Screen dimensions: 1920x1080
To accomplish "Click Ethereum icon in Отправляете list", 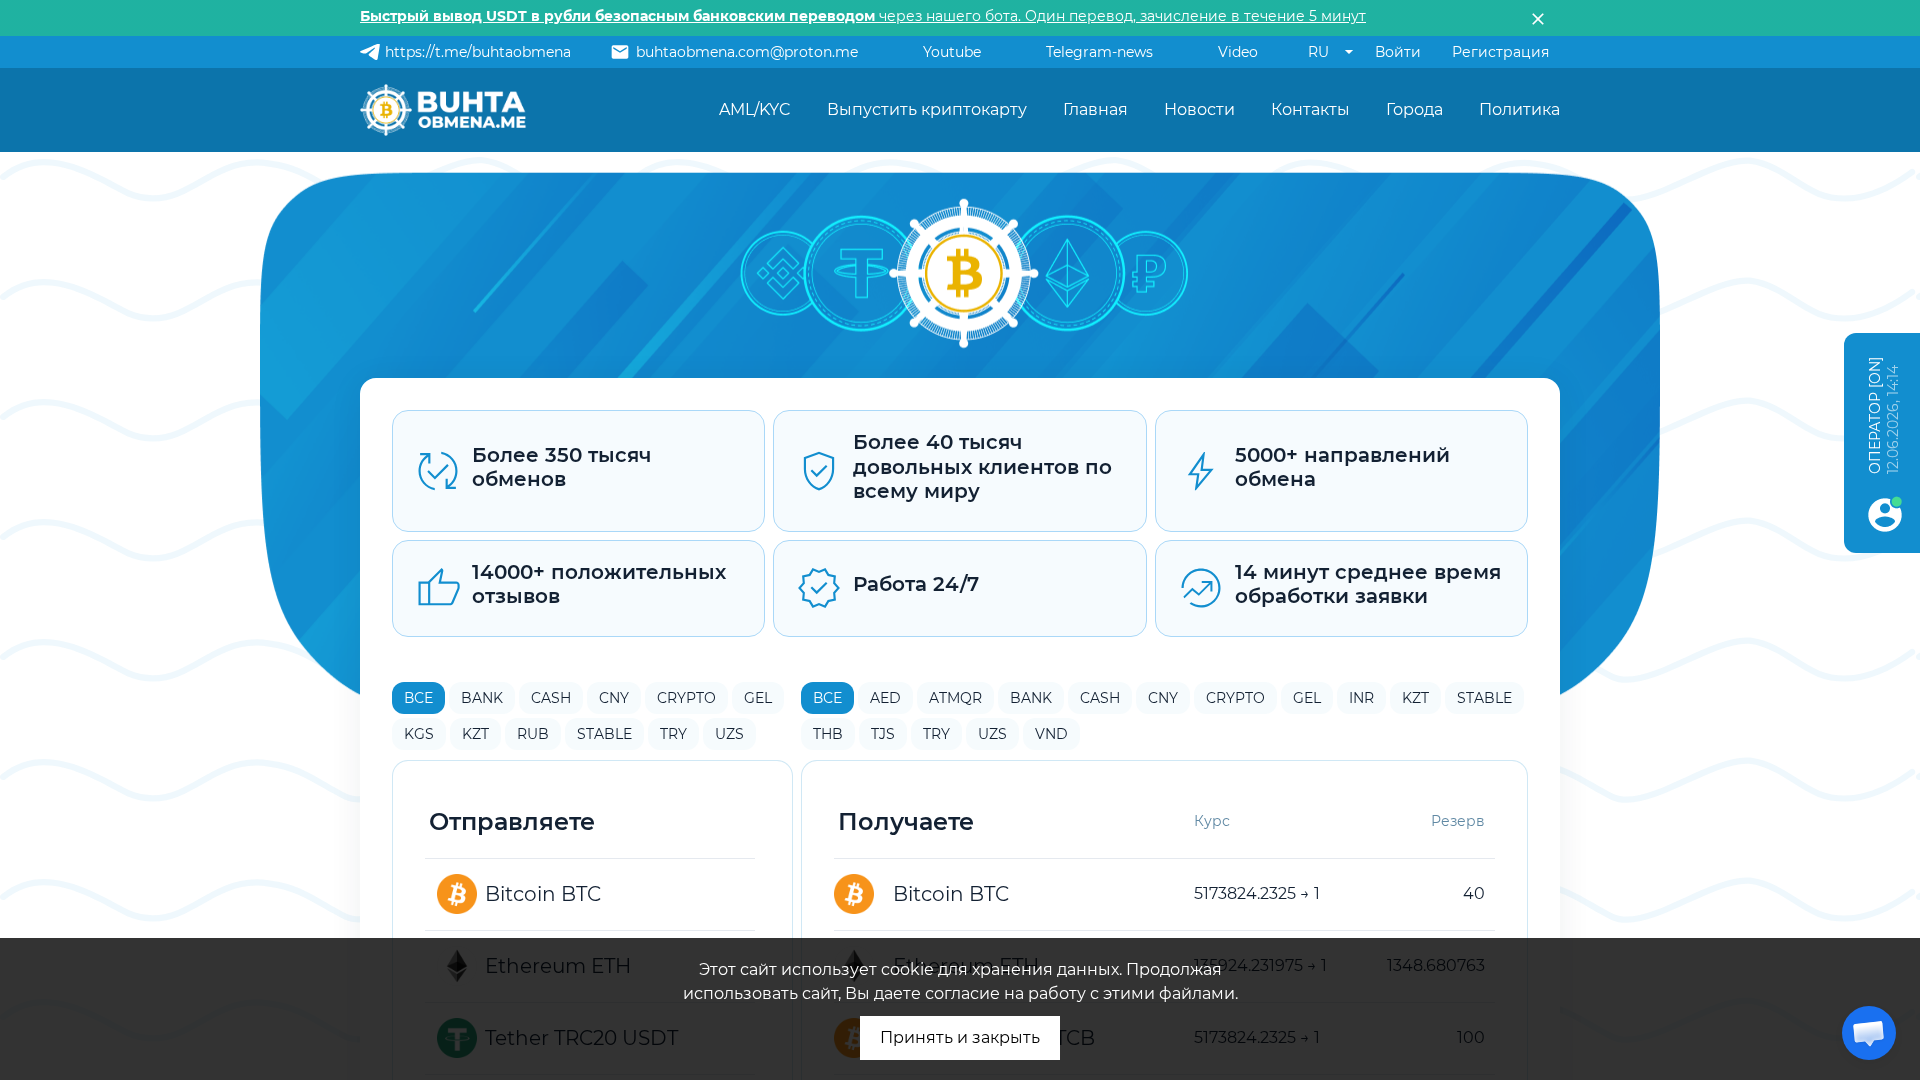I will (x=457, y=966).
